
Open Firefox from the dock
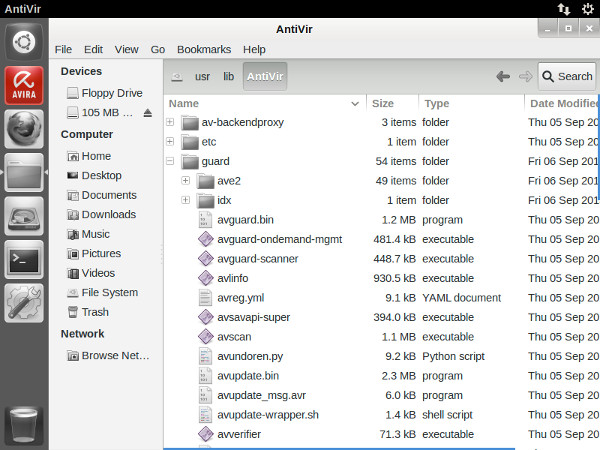click(x=24, y=129)
